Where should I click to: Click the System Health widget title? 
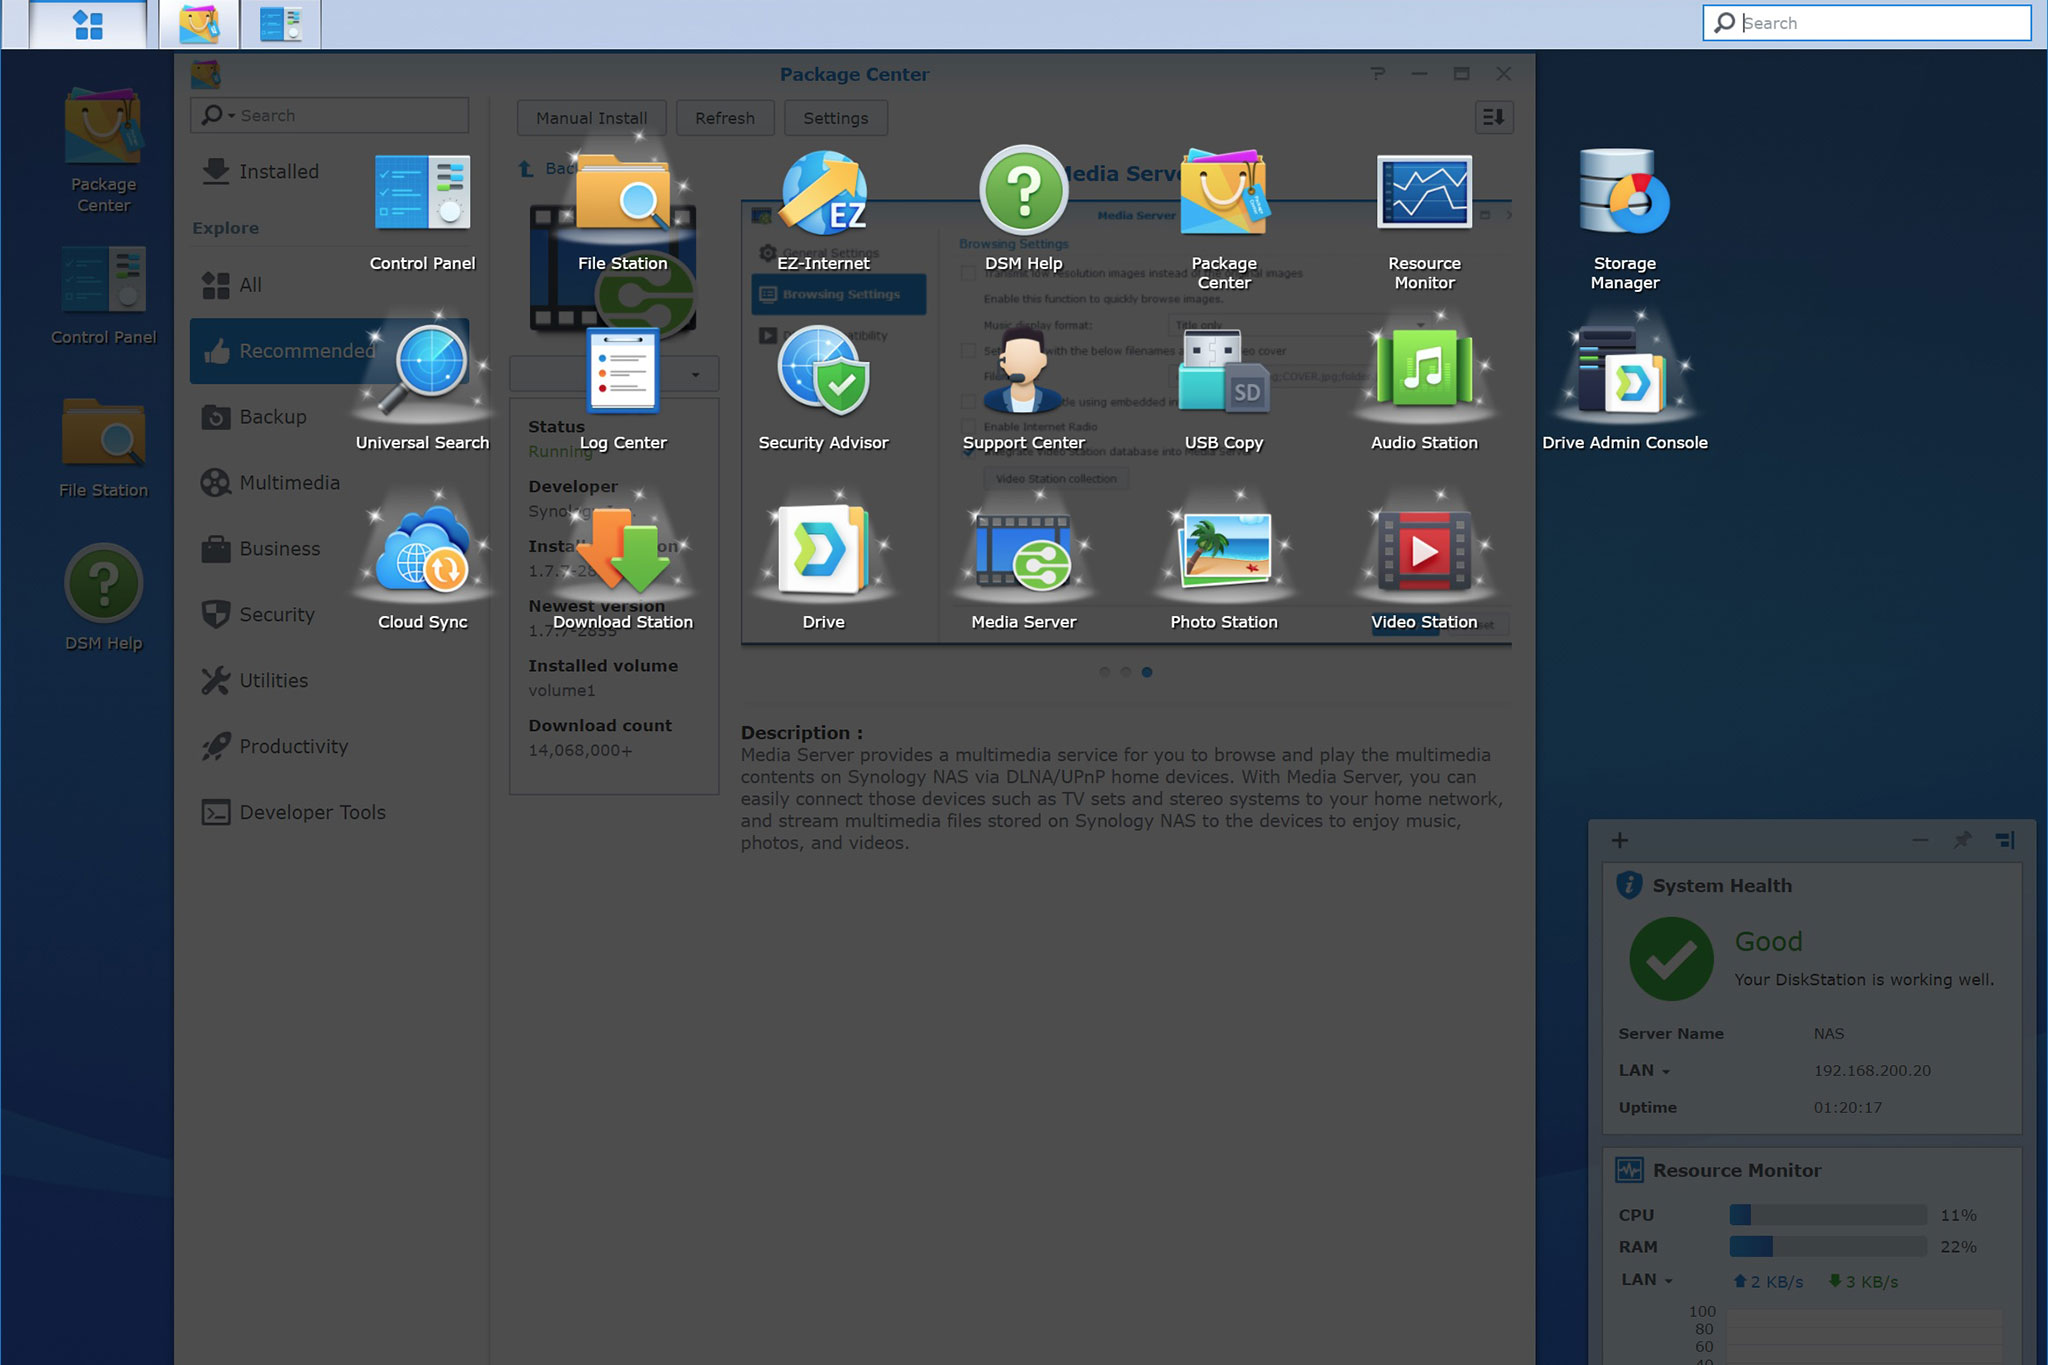click(x=1722, y=886)
